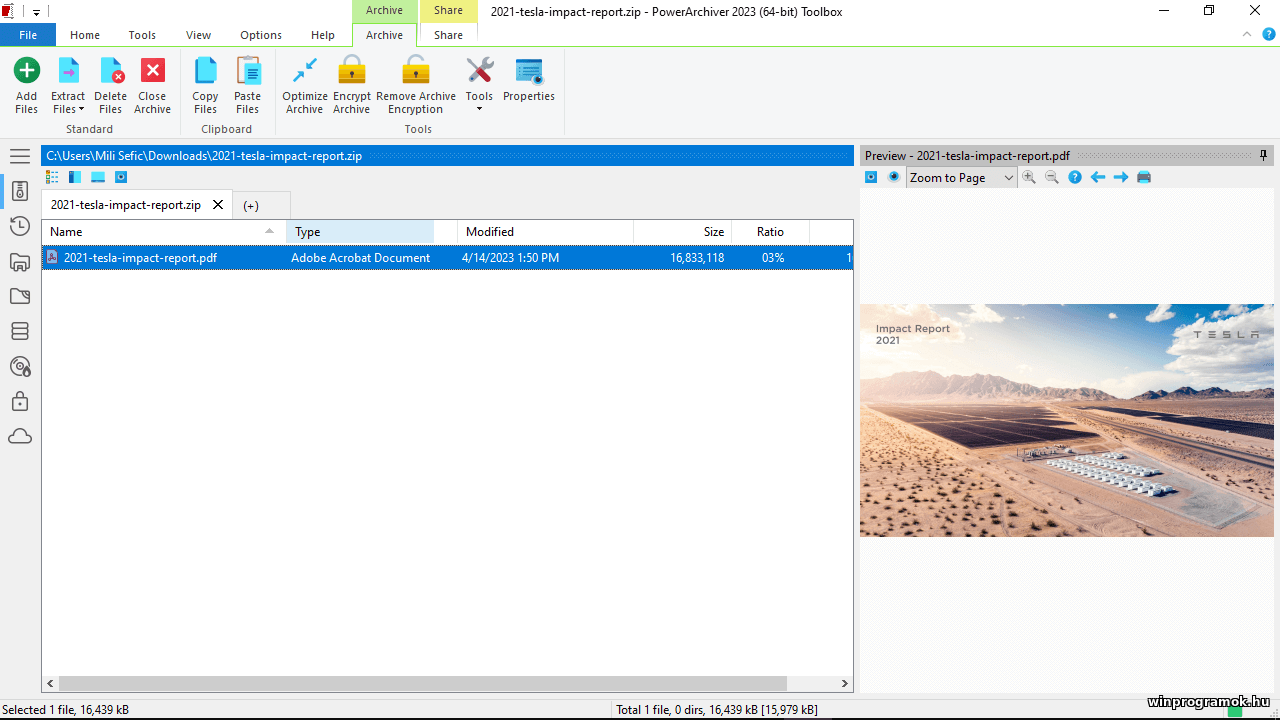This screenshot has width=1280, height=720.
Task: Sort by the Name column header
Action: click(164, 232)
